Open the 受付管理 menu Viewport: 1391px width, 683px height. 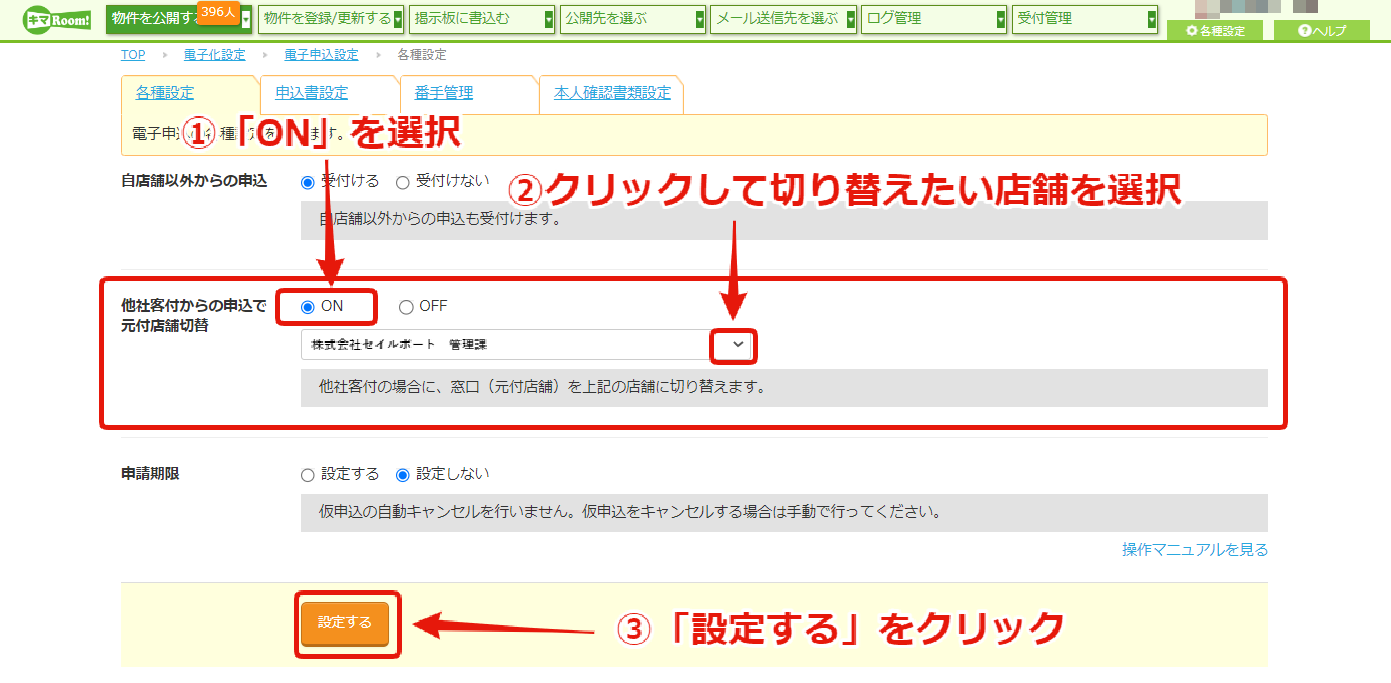(1086, 19)
